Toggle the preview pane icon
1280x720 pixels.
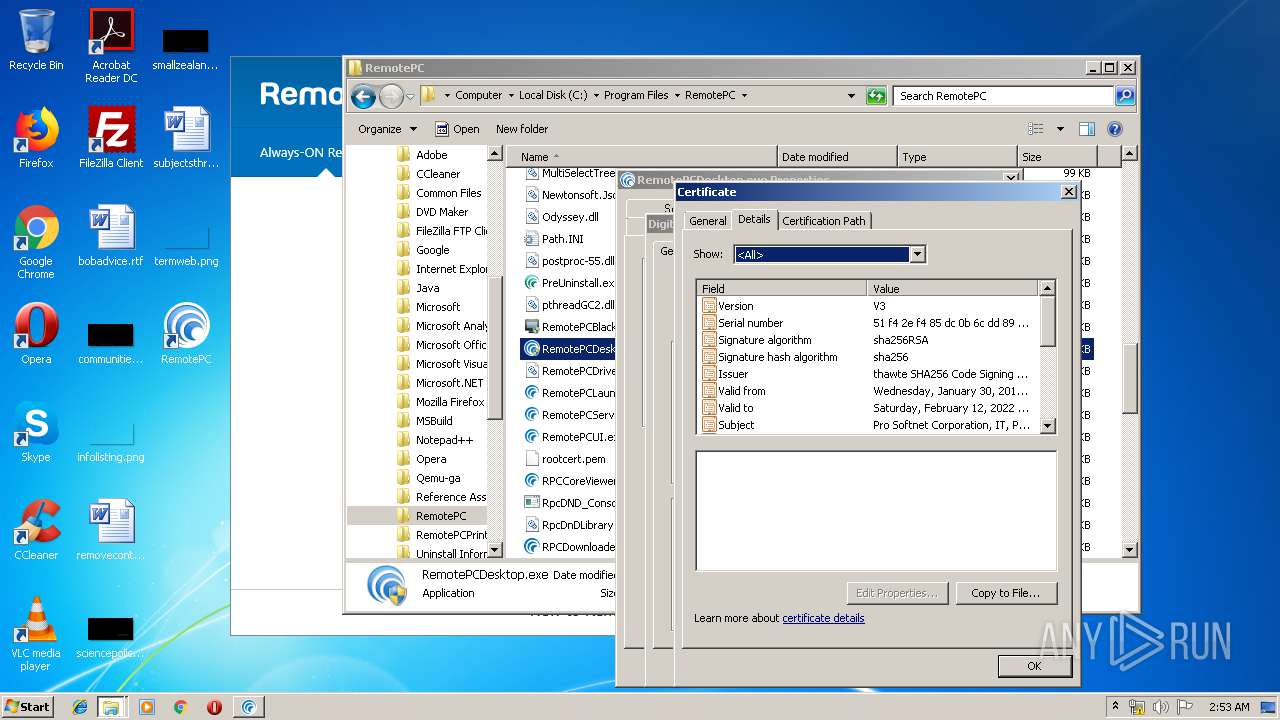1087,129
